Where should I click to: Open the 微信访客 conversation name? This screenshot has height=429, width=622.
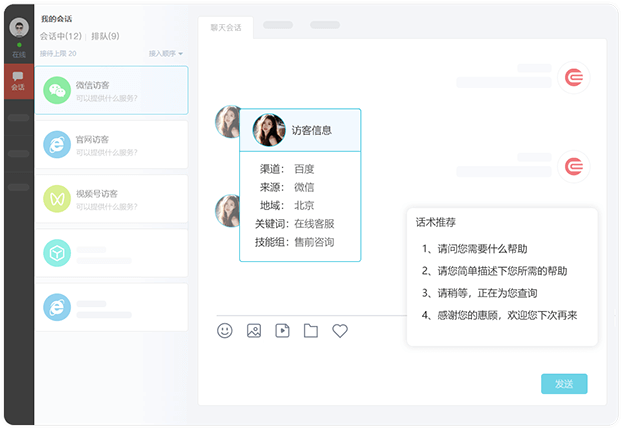pyautogui.click(x=92, y=85)
